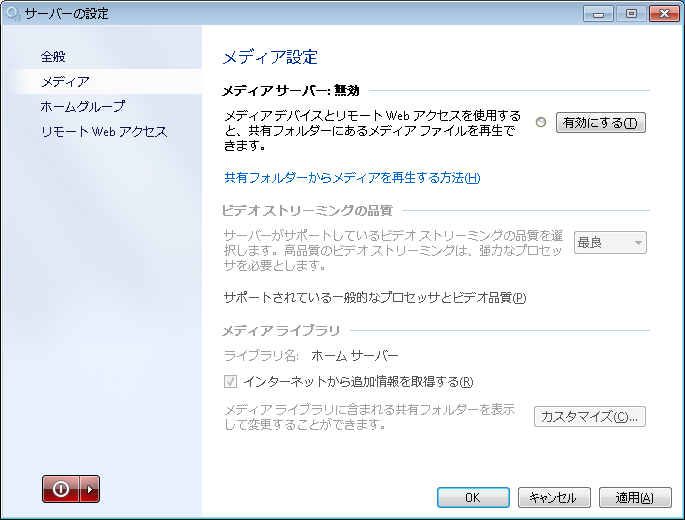
Task: Click the メディア サーバー: 無効 status text
Action: (291, 90)
